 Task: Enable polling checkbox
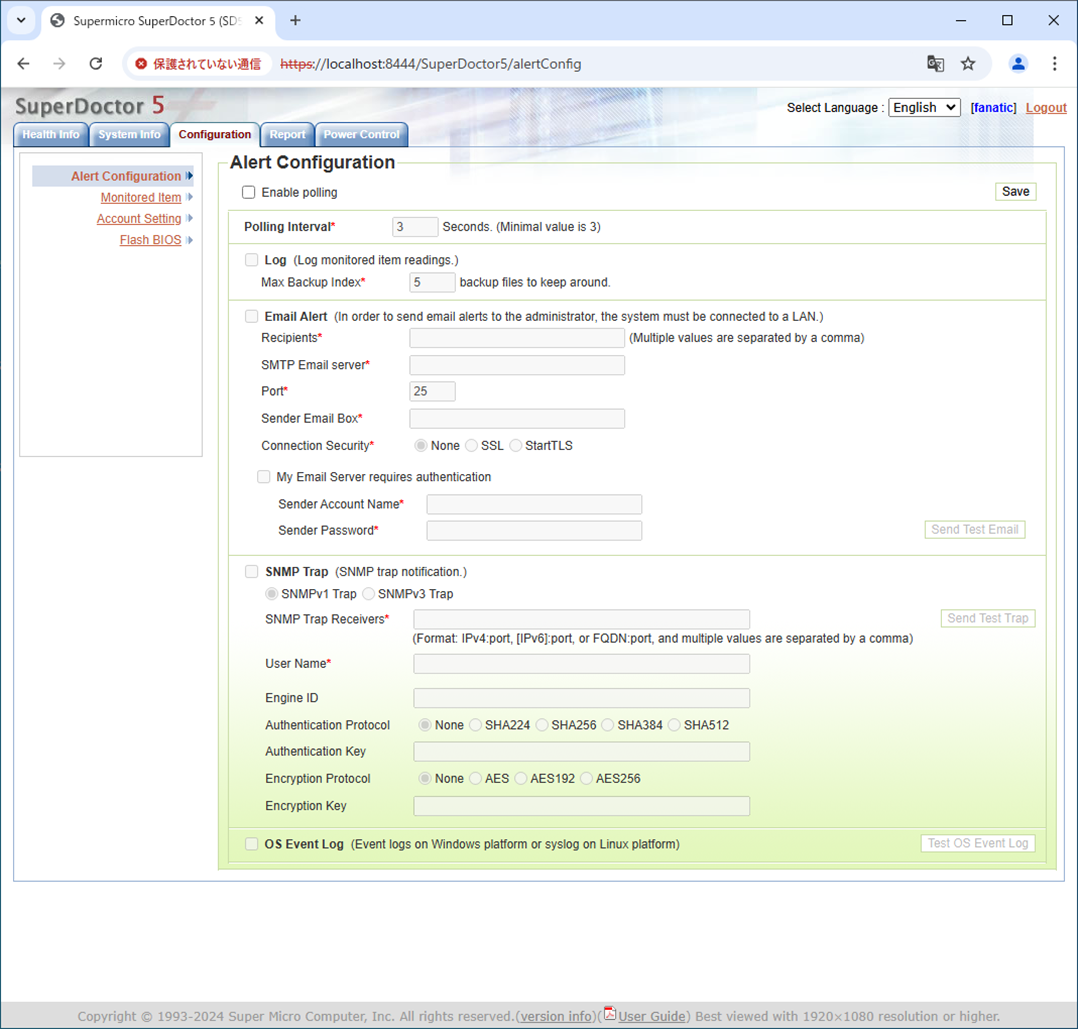click(x=249, y=192)
